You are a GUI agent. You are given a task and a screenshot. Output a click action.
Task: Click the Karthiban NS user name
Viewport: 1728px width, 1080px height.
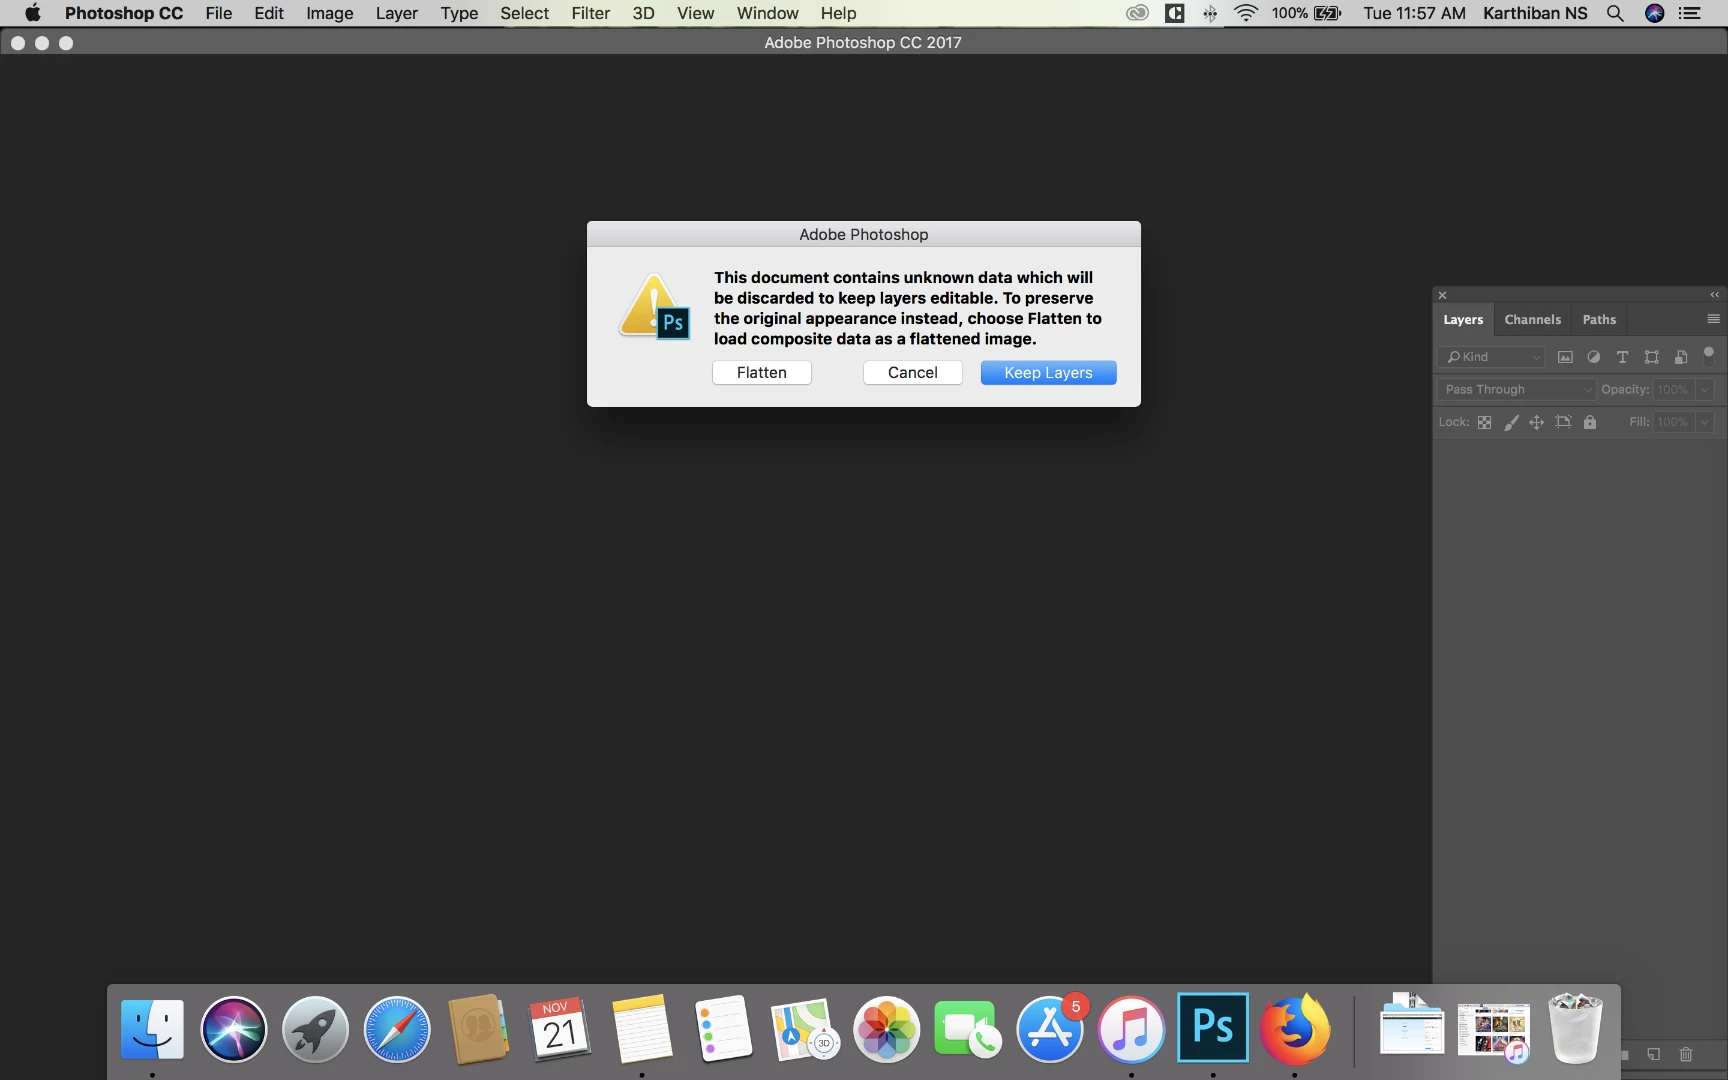(1535, 13)
